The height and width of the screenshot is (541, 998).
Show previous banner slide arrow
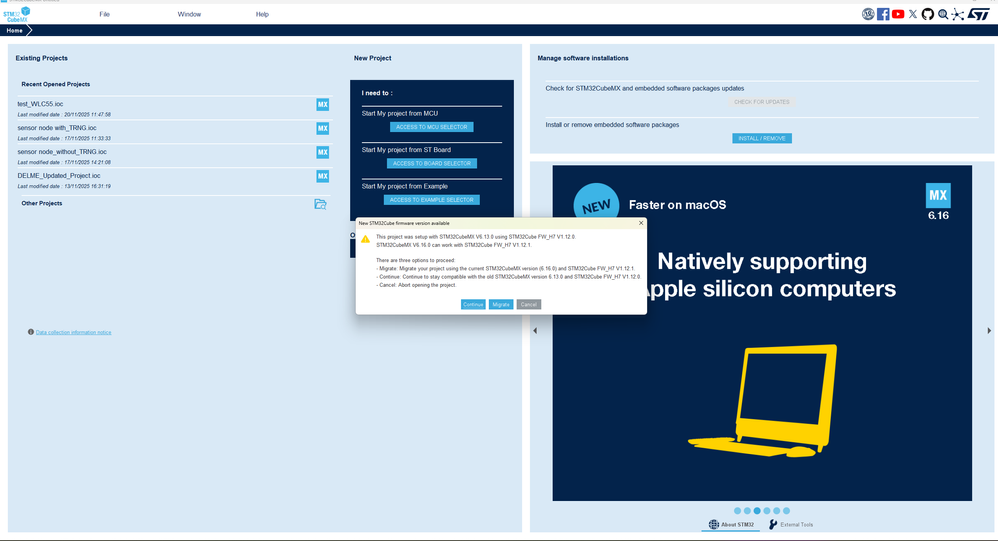535,331
